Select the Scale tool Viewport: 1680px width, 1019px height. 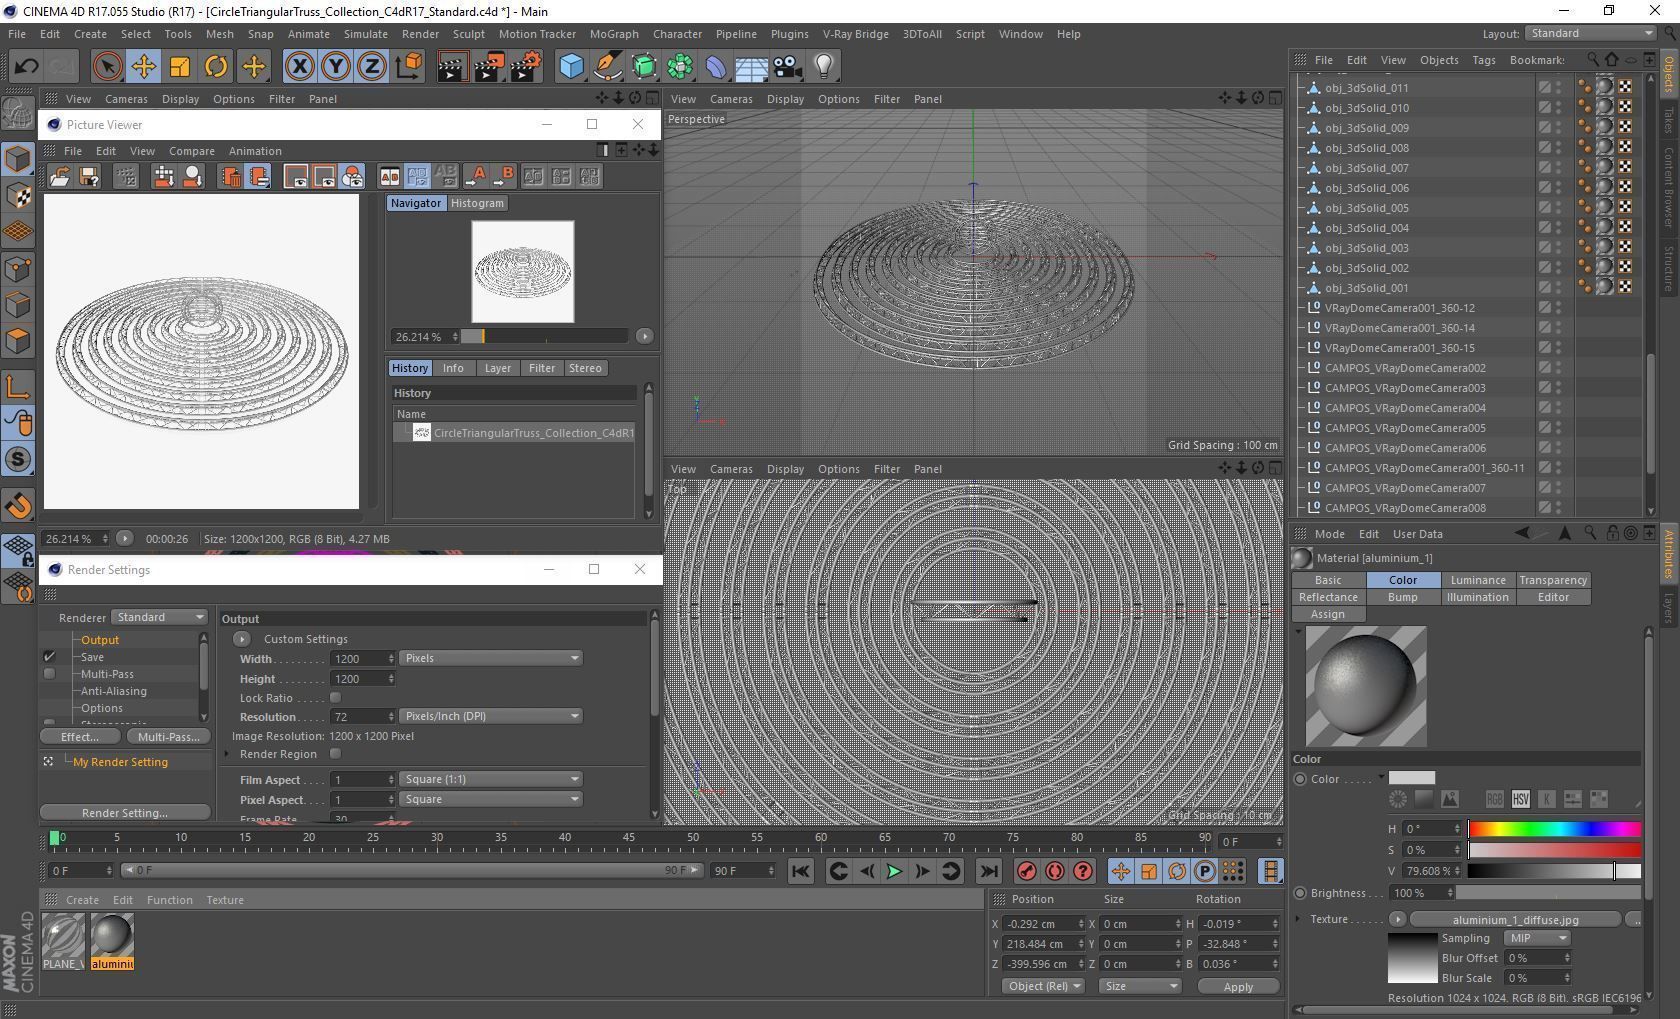[x=180, y=67]
